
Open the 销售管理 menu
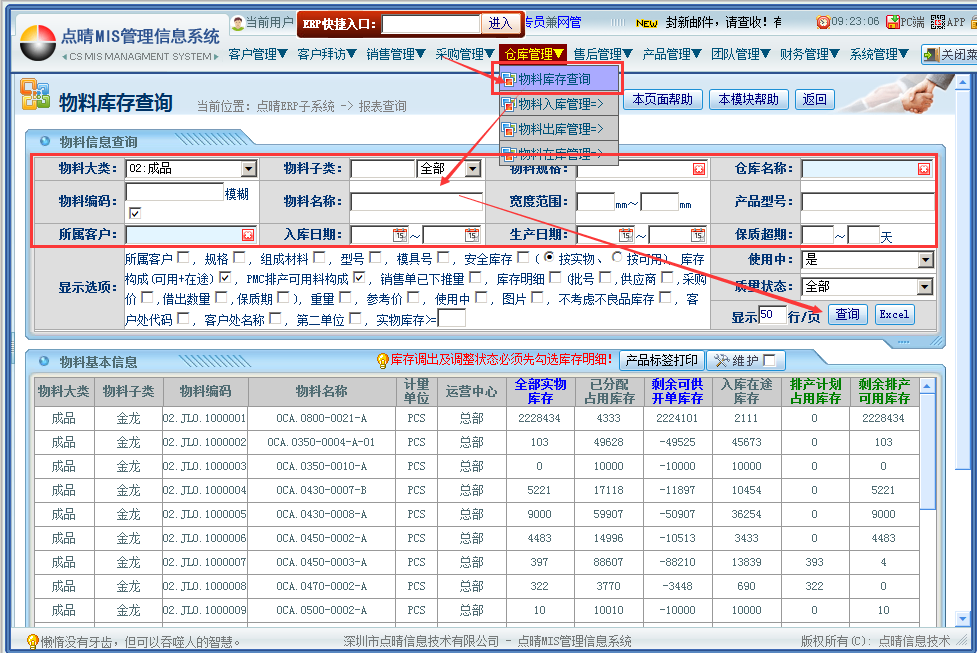[x=396, y=54]
